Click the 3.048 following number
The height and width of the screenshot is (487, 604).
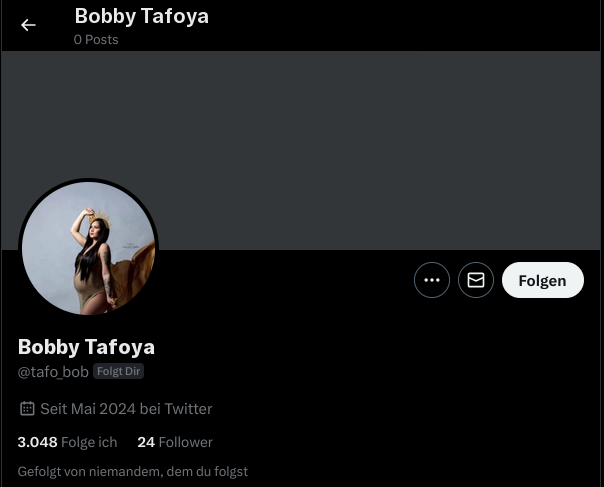37,442
